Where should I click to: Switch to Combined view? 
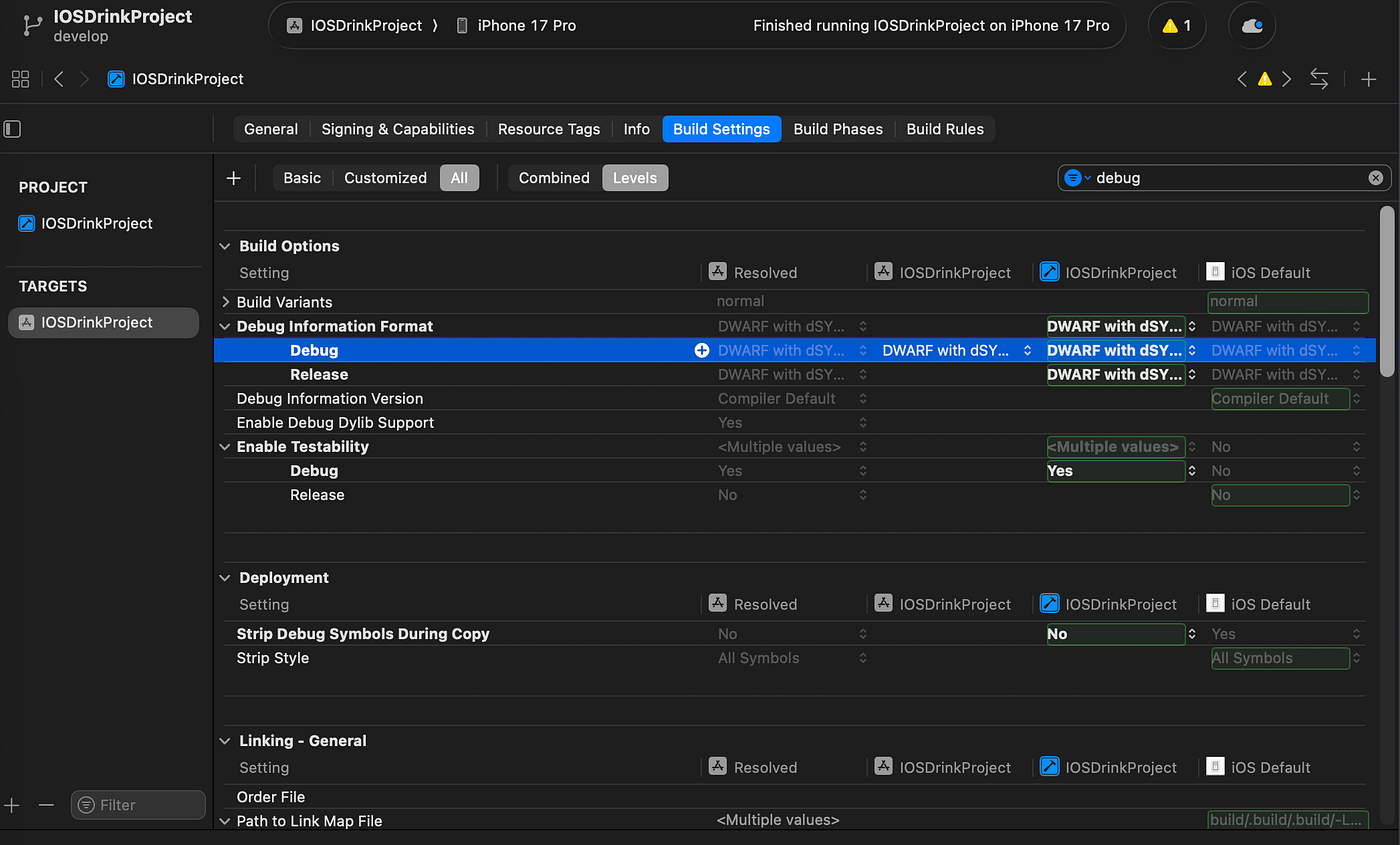click(554, 178)
